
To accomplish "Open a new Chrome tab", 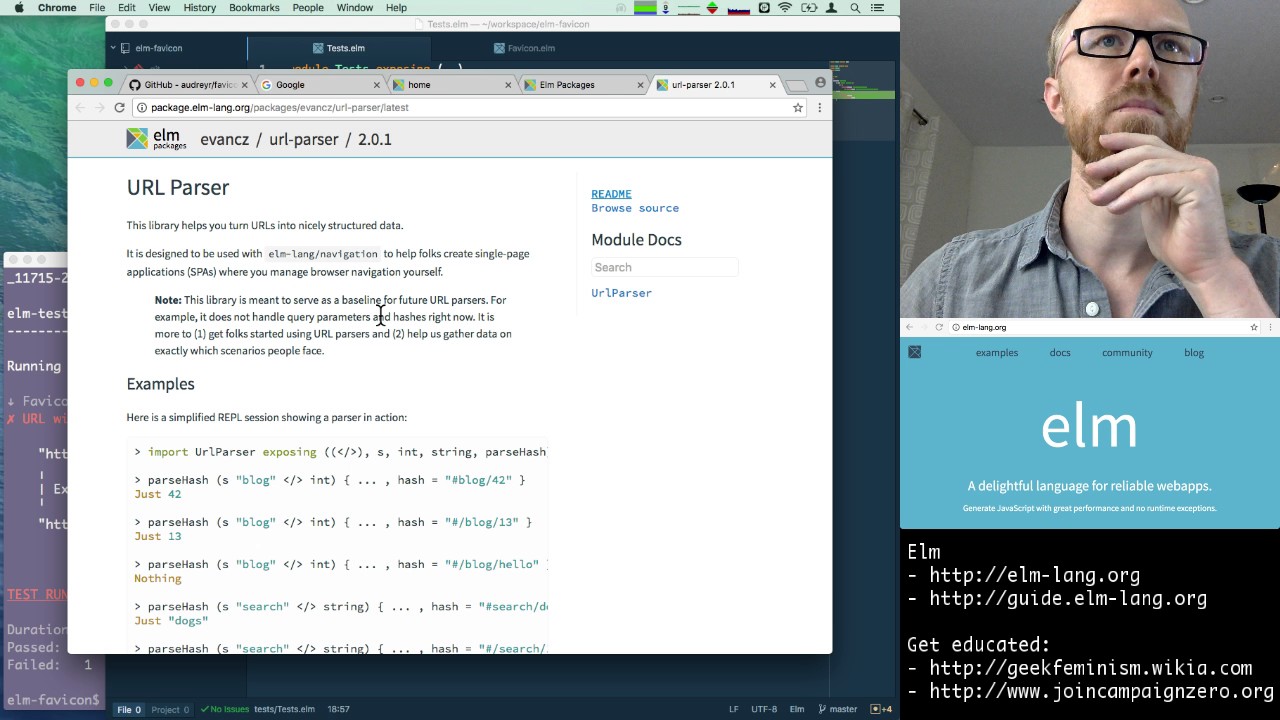I will (x=796, y=85).
